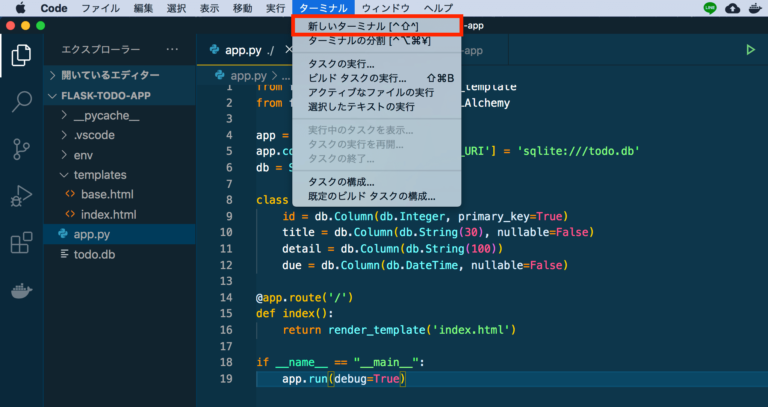
Task: Open the Run and Debug view
Action: [x=21, y=196]
